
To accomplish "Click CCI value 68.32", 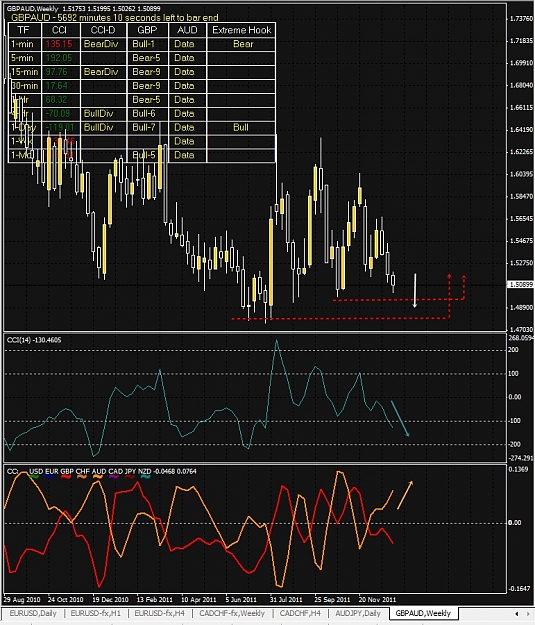I will click(56, 100).
